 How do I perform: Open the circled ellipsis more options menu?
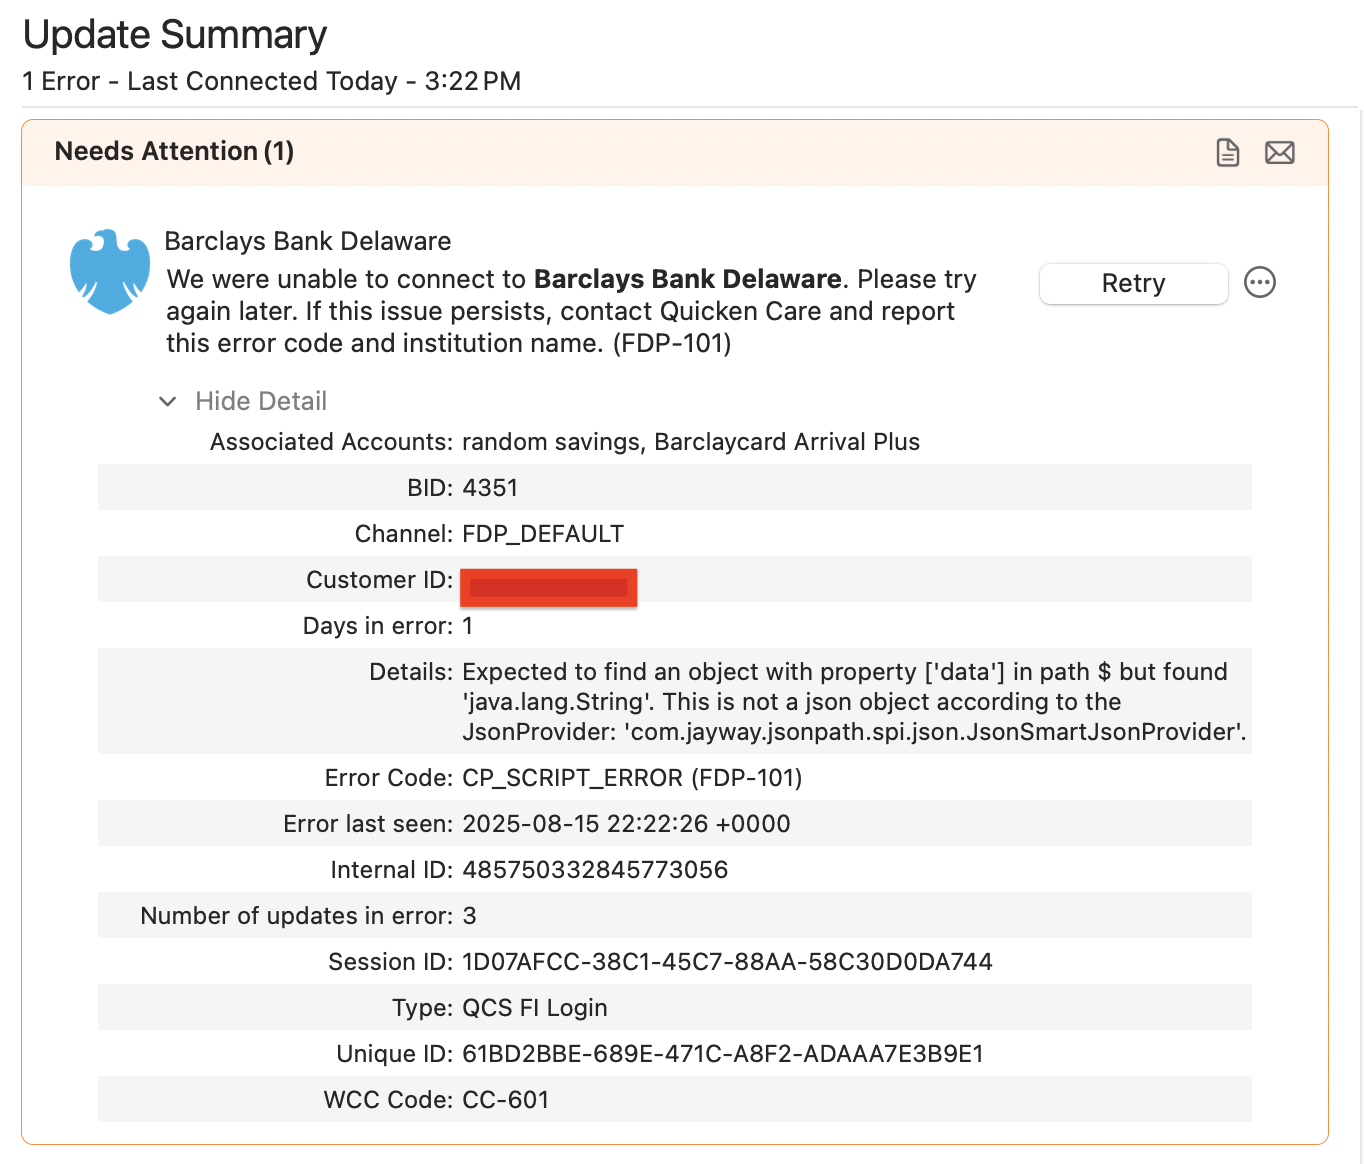click(1259, 283)
